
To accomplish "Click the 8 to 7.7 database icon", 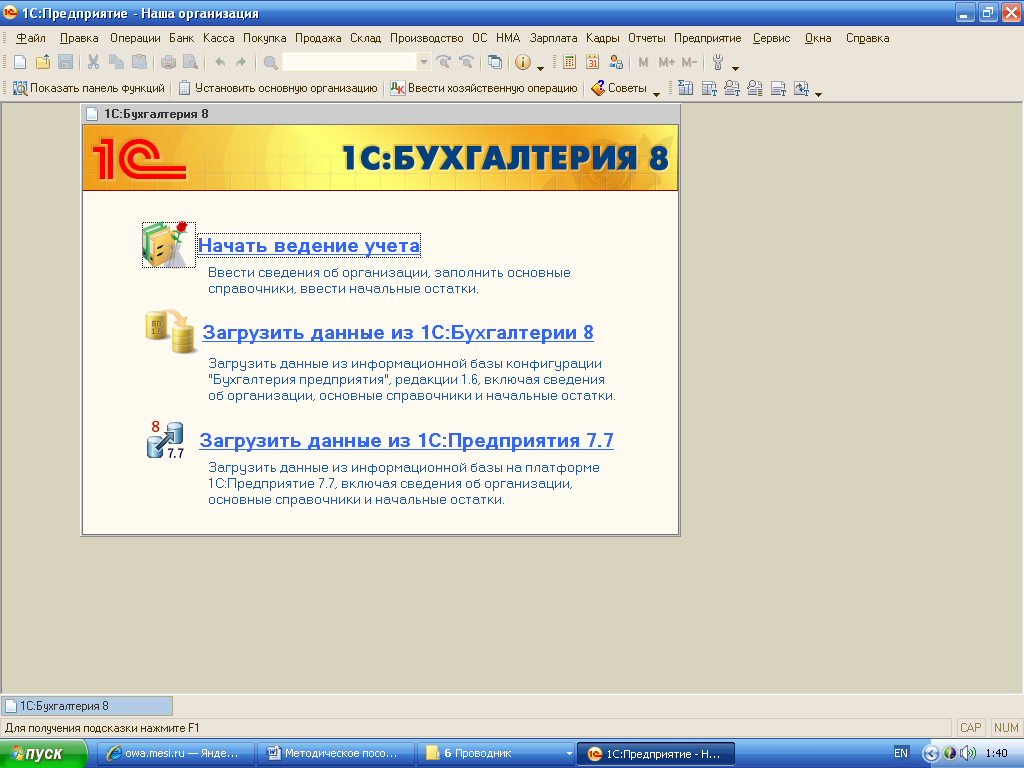I will pyautogui.click(x=166, y=440).
